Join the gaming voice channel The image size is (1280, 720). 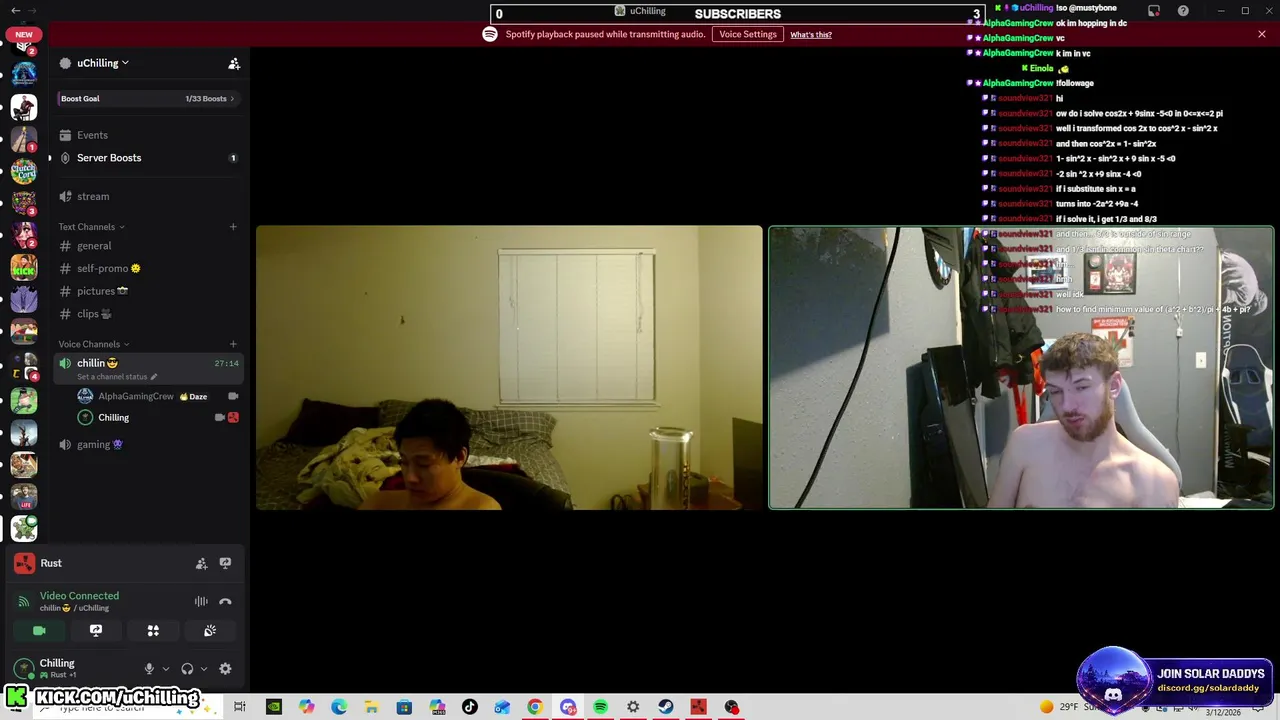click(146, 445)
